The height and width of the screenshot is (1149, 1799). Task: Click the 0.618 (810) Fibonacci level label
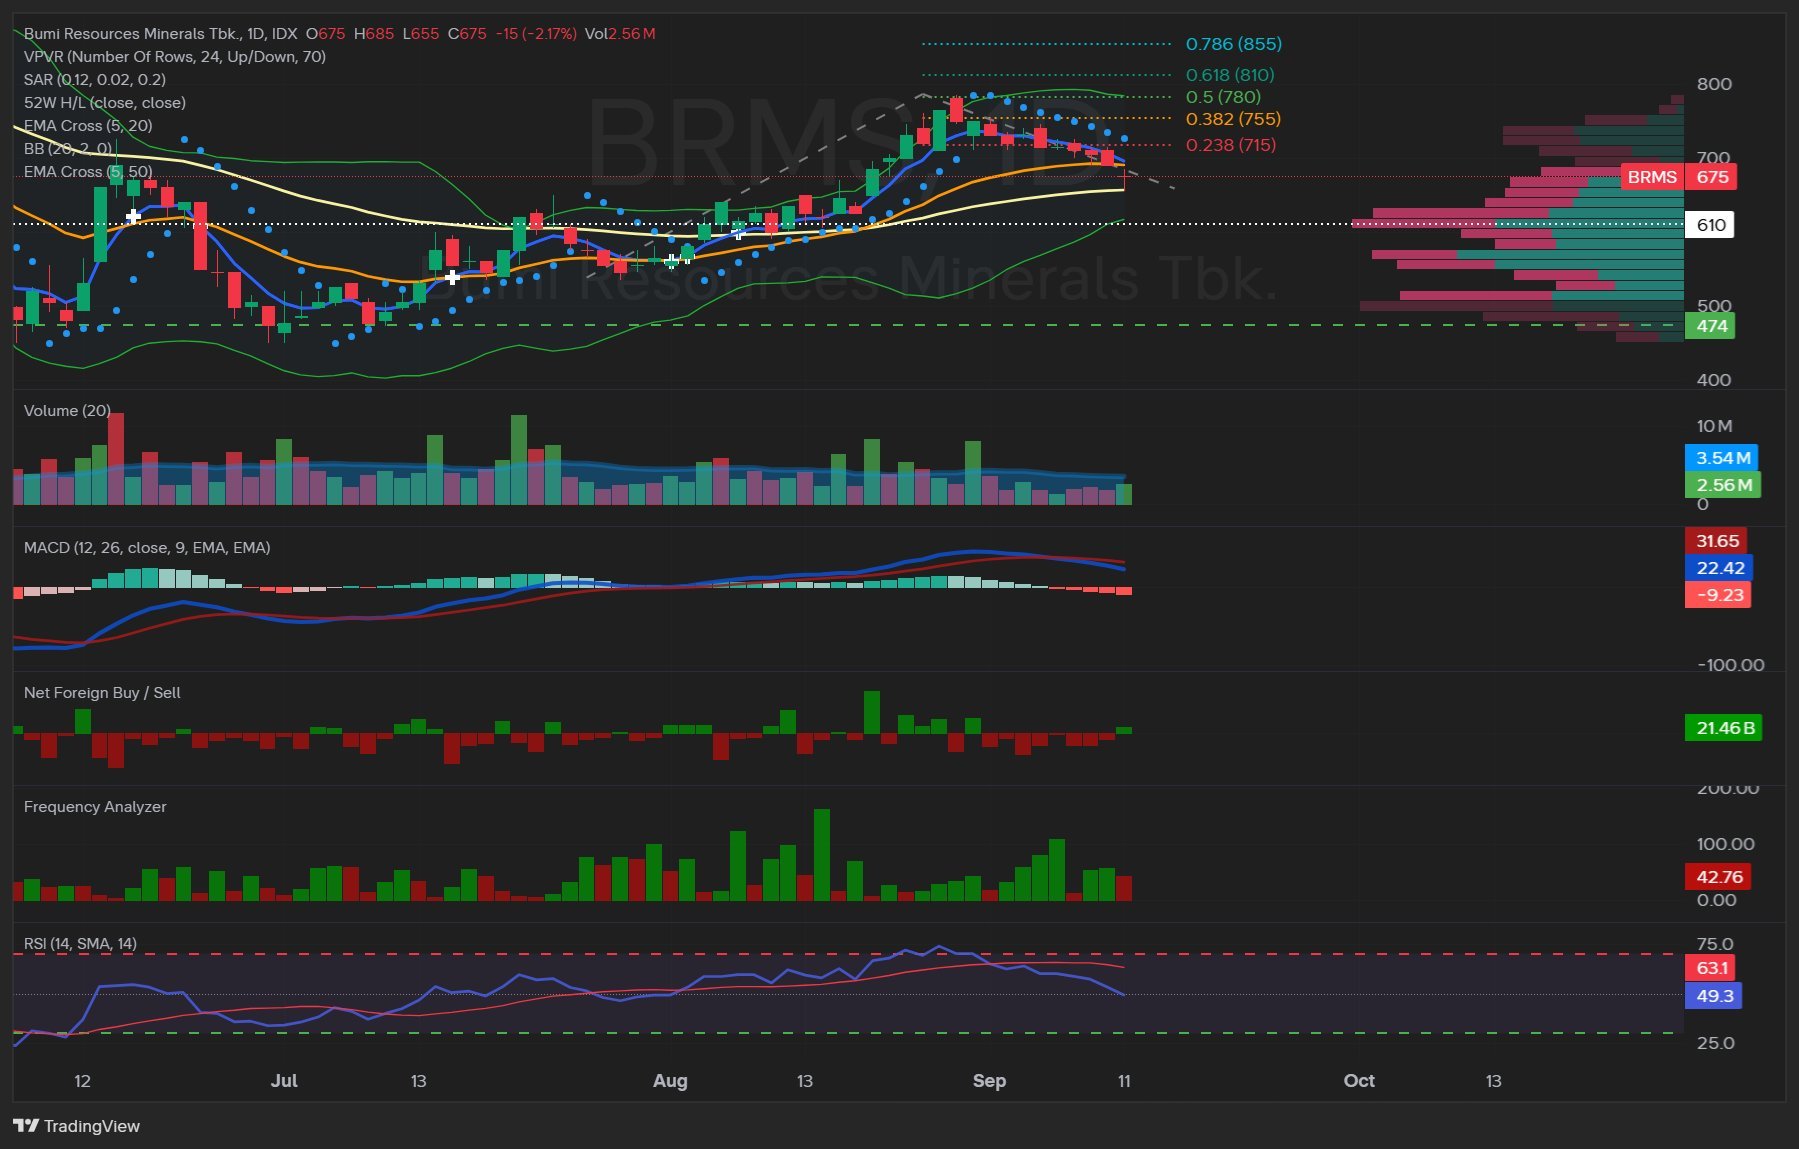[1230, 75]
